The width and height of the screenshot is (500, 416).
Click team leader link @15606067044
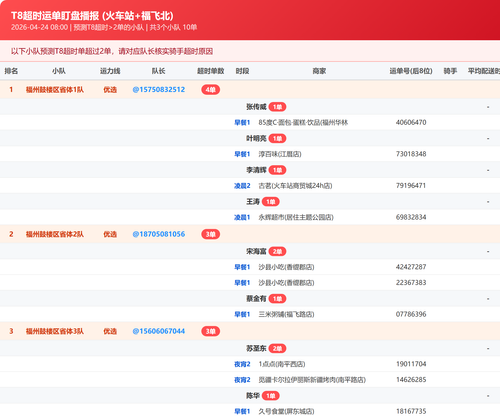[159, 331]
